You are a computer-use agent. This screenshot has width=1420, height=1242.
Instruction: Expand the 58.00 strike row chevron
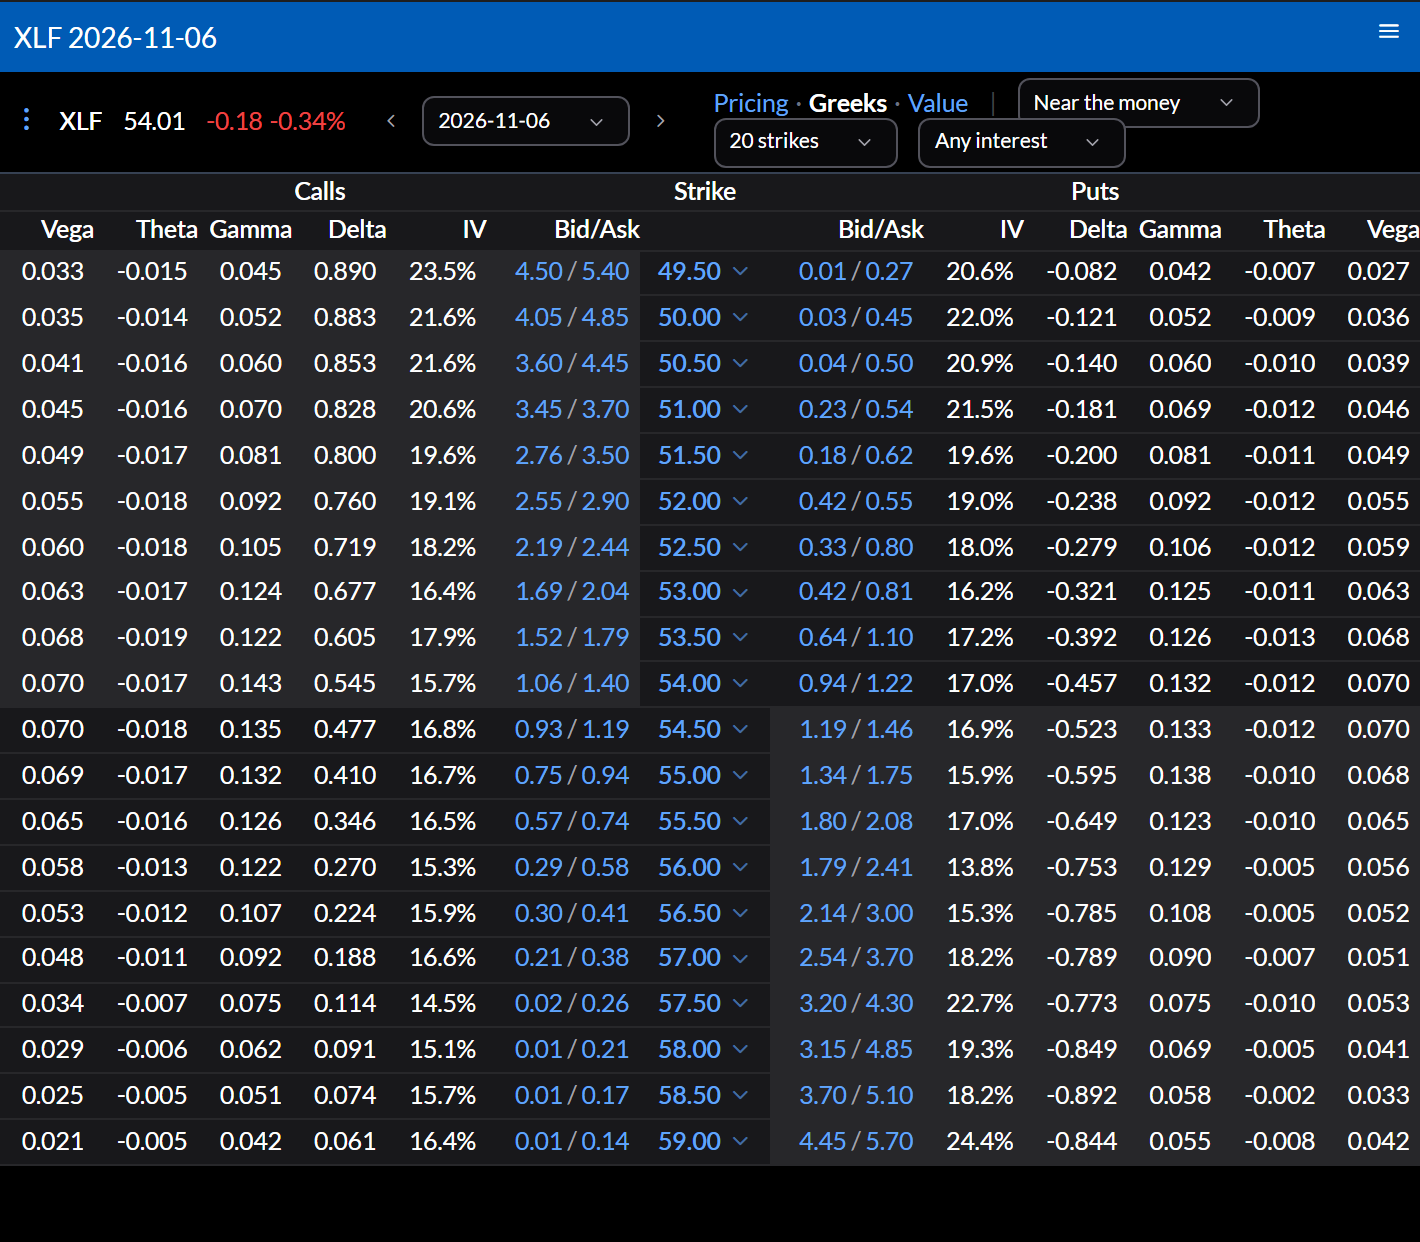pyautogui.click(x=740, y=1049)
